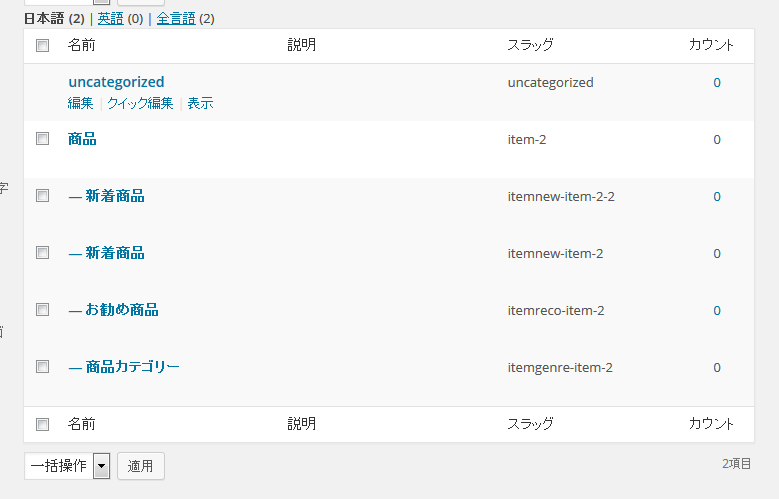Viewport: 779px width, 499px height.
Task: Select checkbox for itemnew-item-2-2 row
Action: pyautogui.click(x=43, y=196)
